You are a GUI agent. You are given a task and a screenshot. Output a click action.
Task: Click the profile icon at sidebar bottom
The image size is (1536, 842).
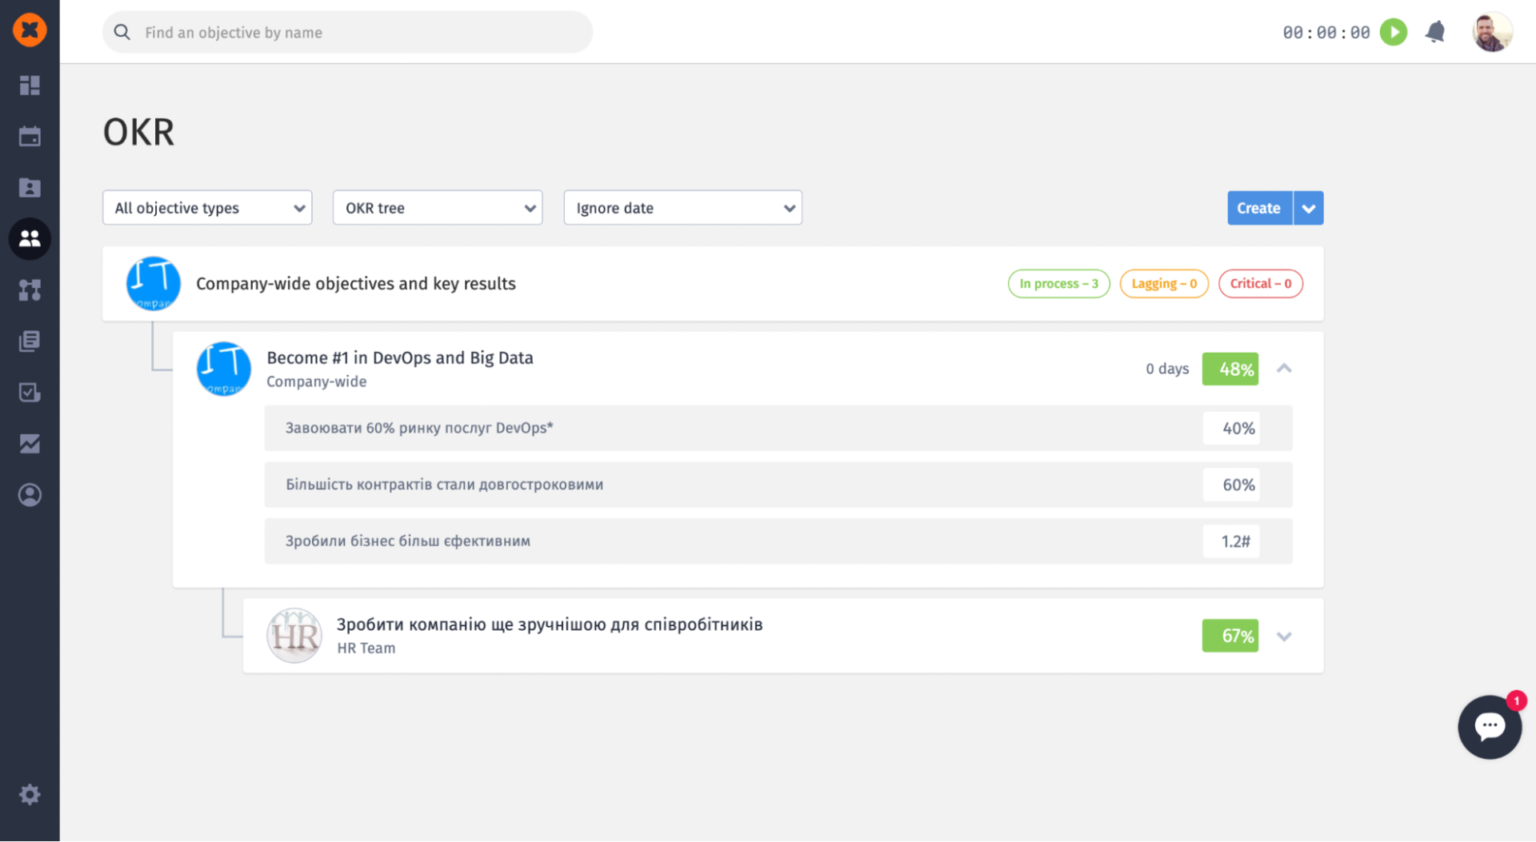[29, 494]
